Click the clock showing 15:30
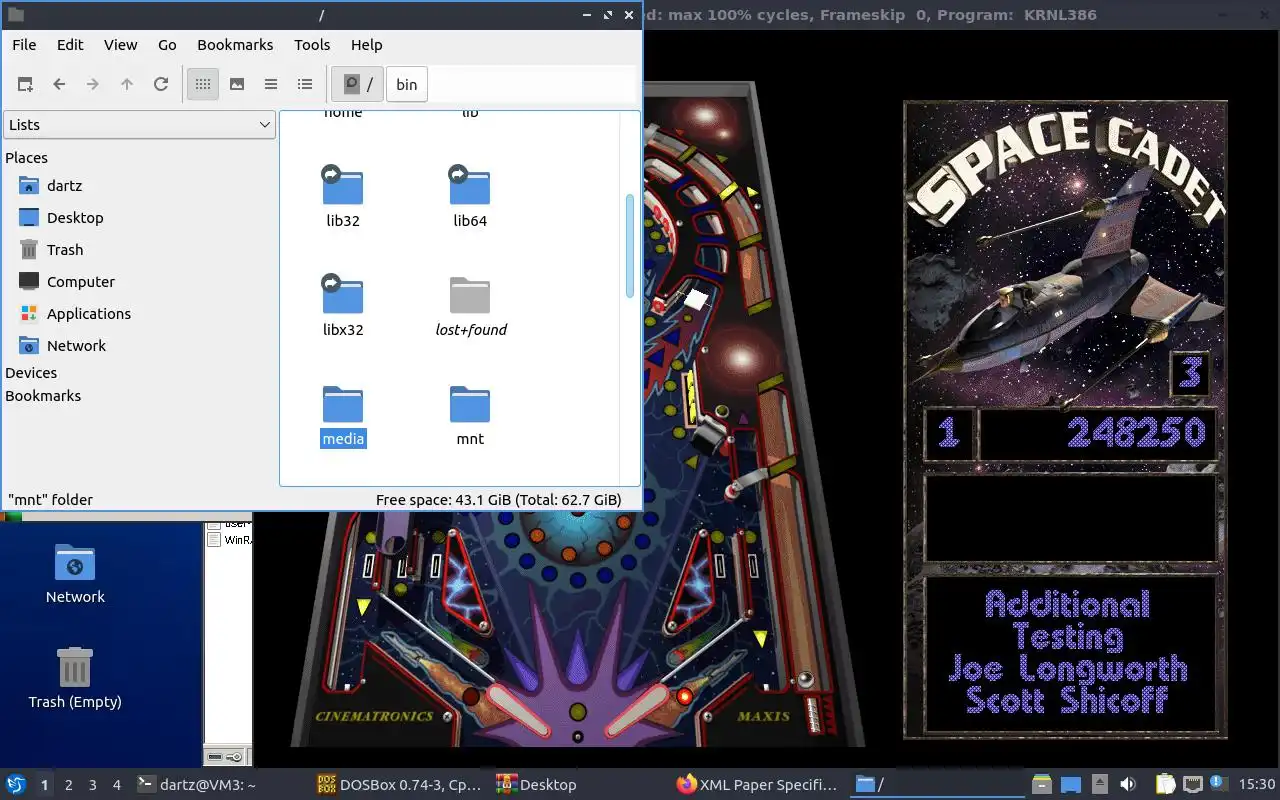The height and width of the screenshot is (800, 1280). (x=1257, y=785)
